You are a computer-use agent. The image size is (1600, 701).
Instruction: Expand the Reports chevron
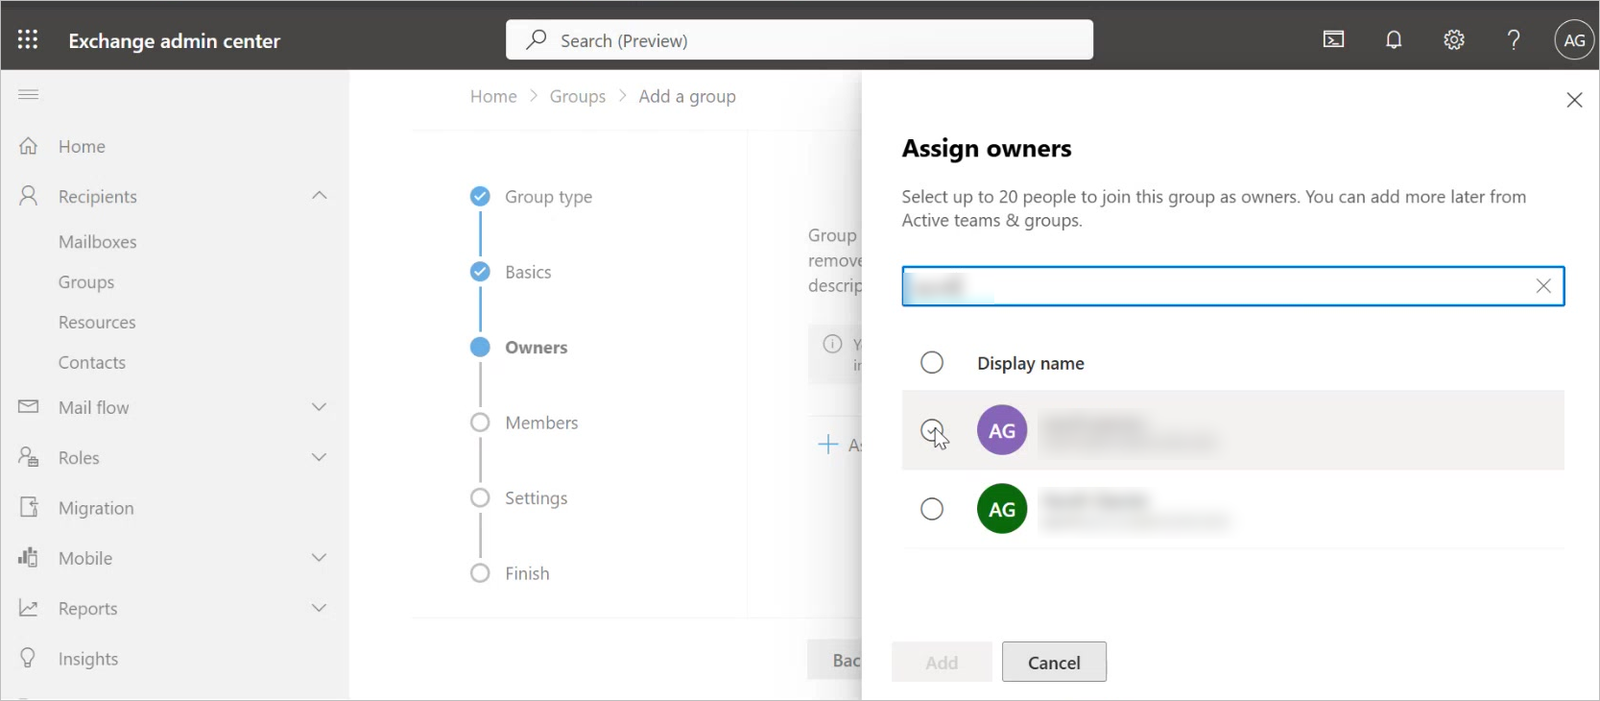click(x=319, y=608)
